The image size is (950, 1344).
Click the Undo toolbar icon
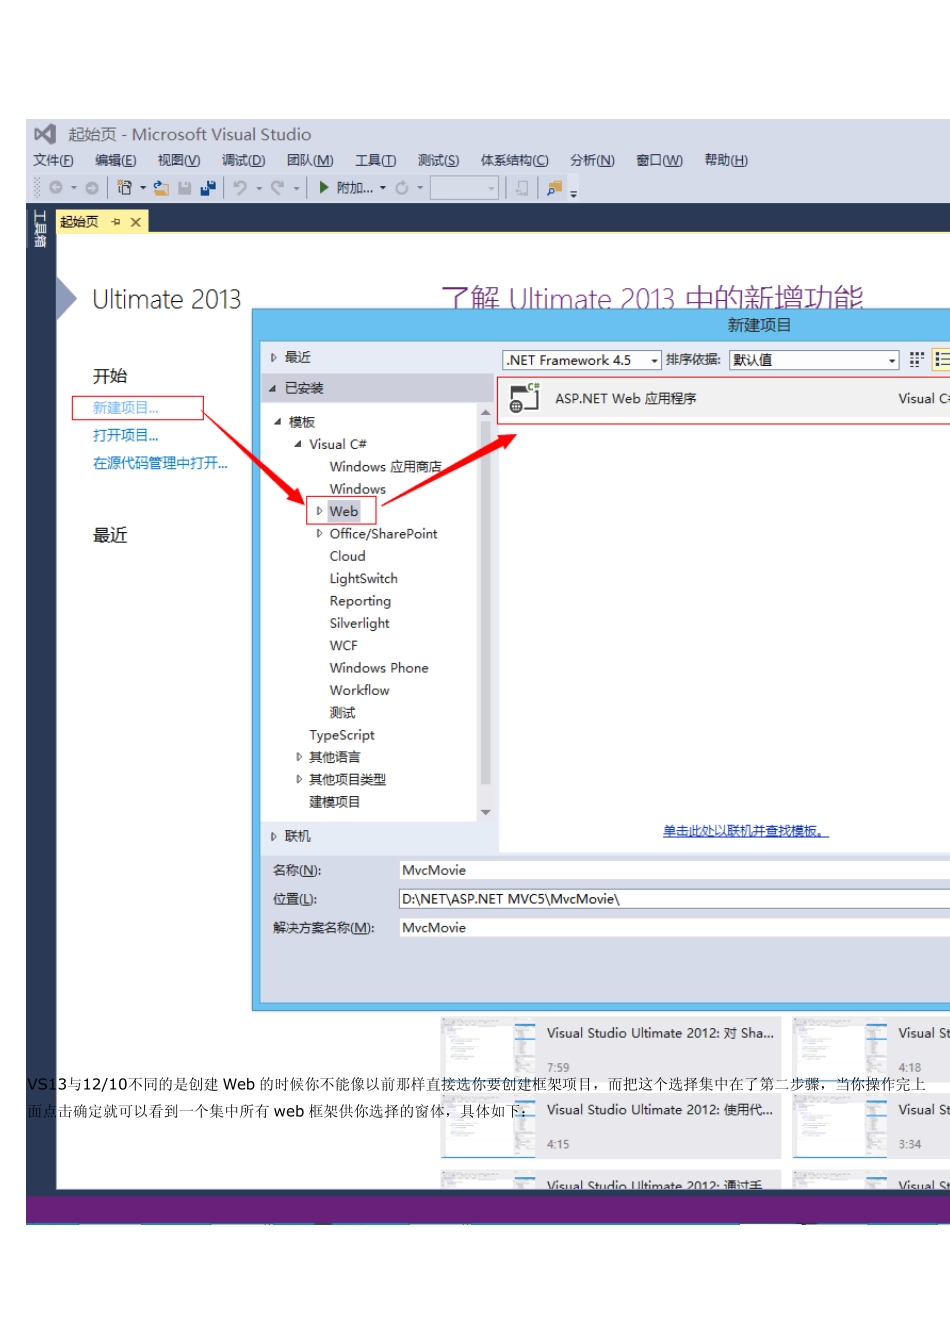tap(240, 187)
